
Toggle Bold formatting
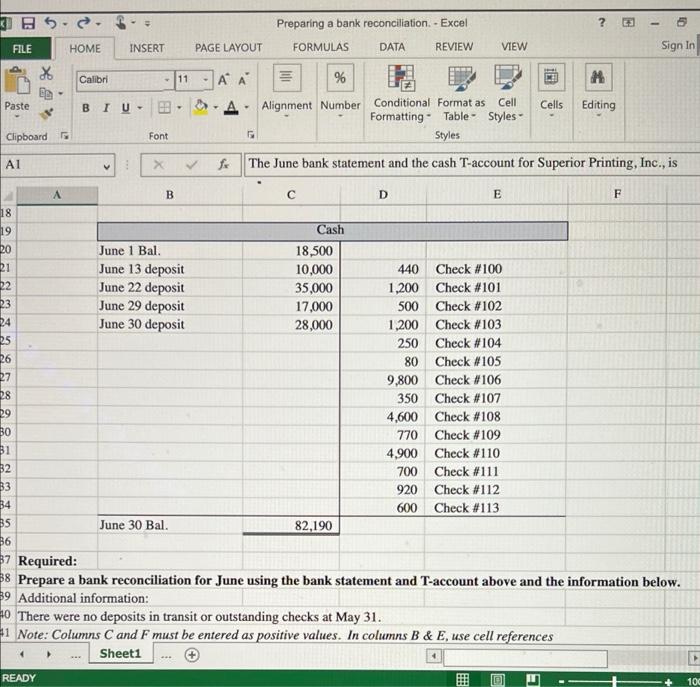(x=86, y=108)
